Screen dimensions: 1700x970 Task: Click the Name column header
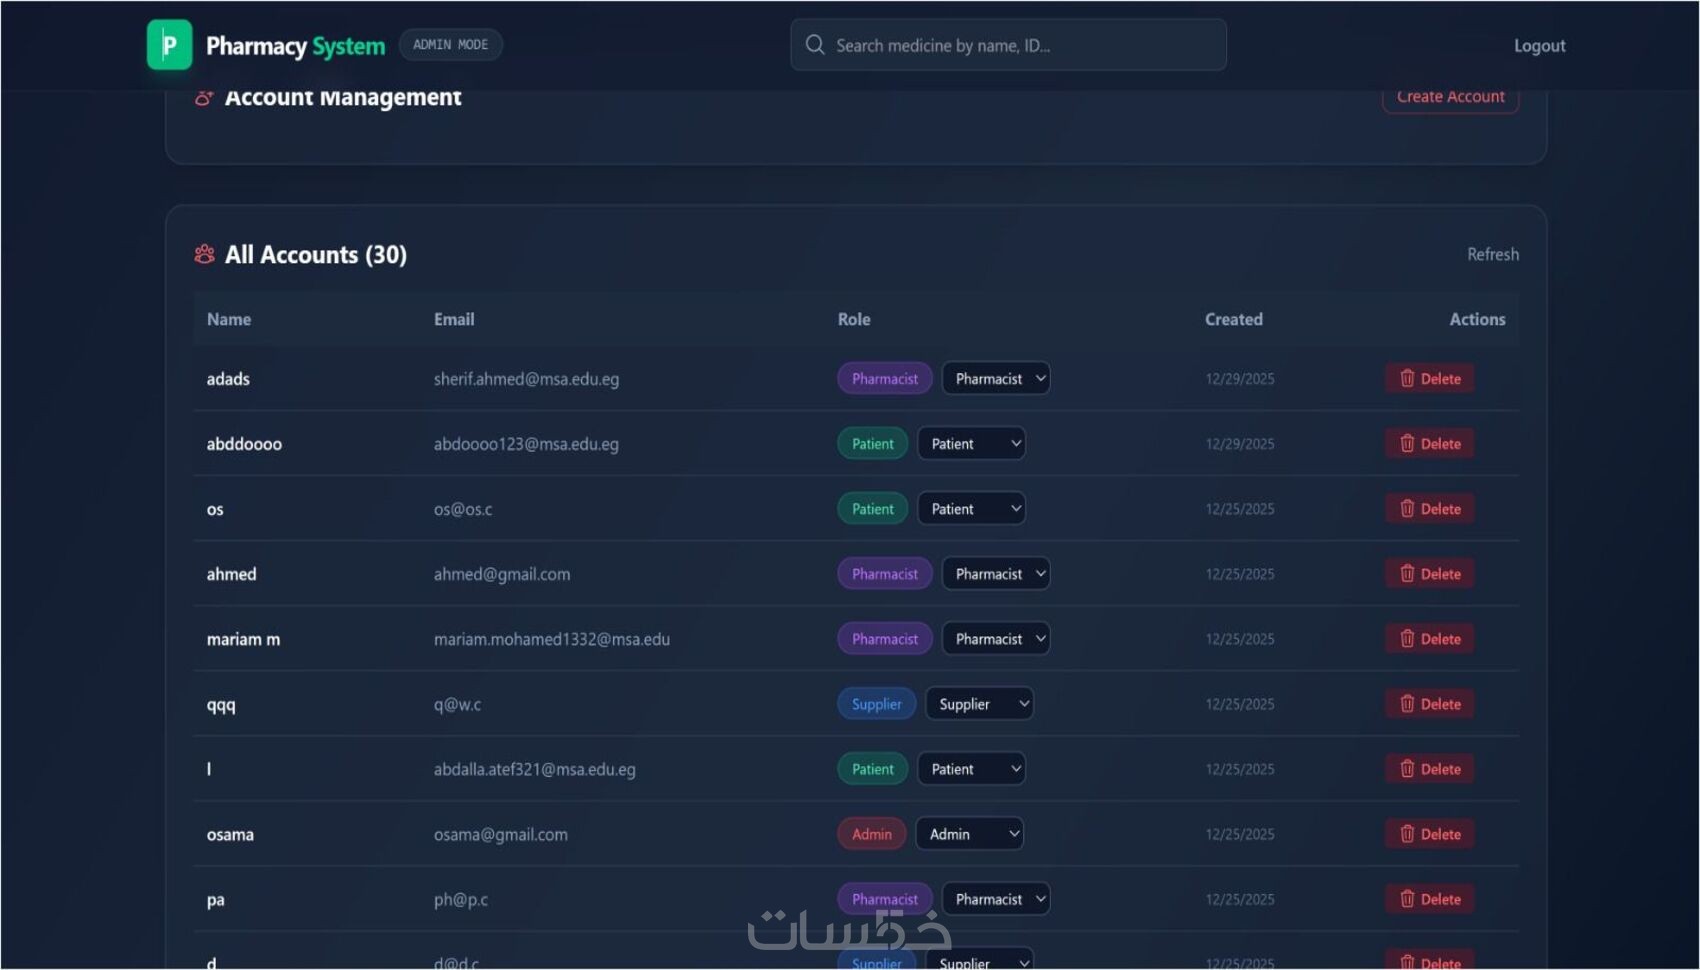229,319
